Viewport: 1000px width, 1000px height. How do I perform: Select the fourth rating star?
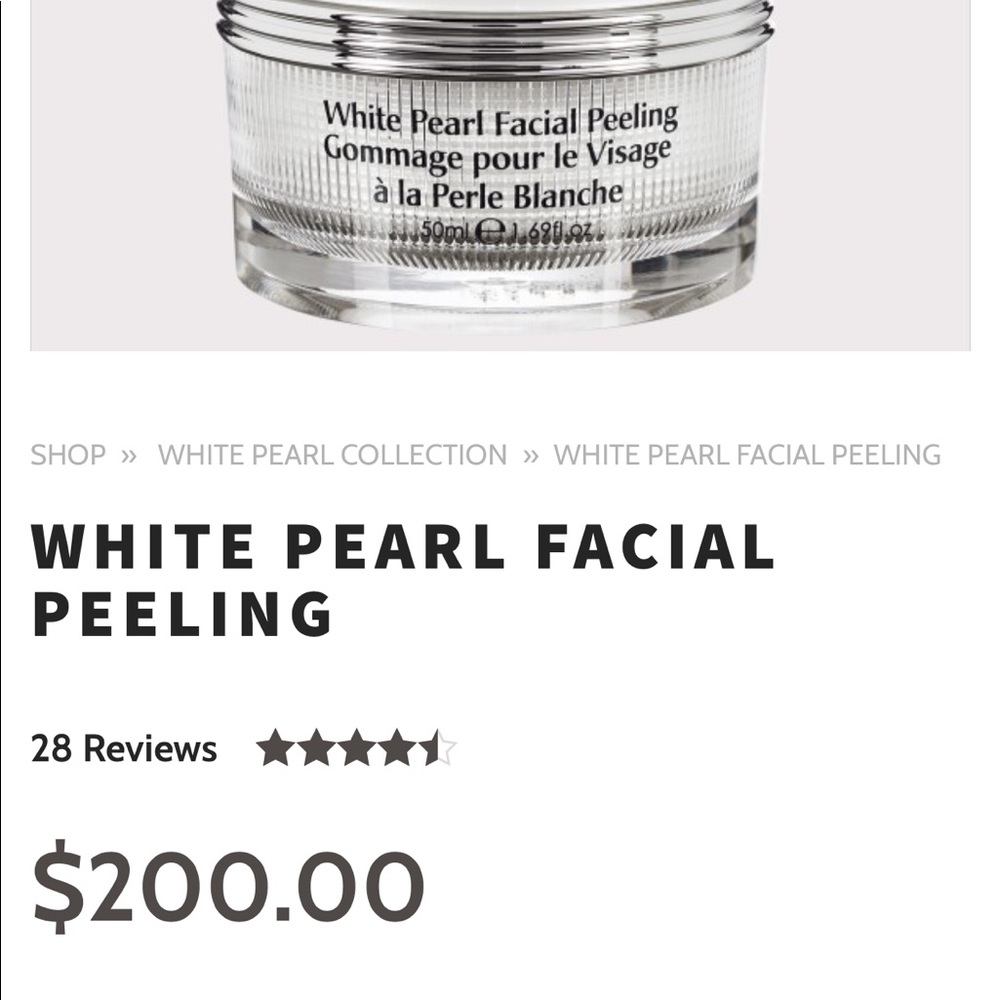(x=400, y=747)
